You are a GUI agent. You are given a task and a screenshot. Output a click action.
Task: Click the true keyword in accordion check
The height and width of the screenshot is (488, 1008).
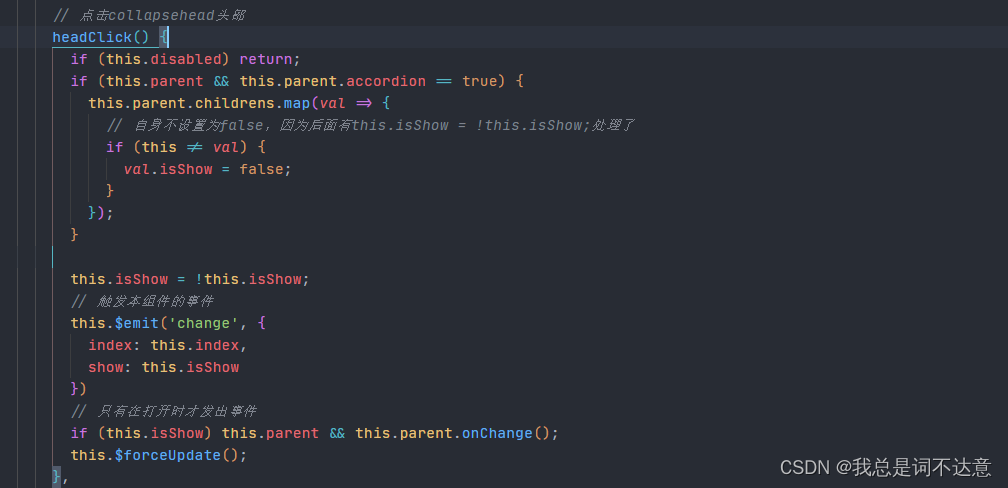tap(479, 81)
